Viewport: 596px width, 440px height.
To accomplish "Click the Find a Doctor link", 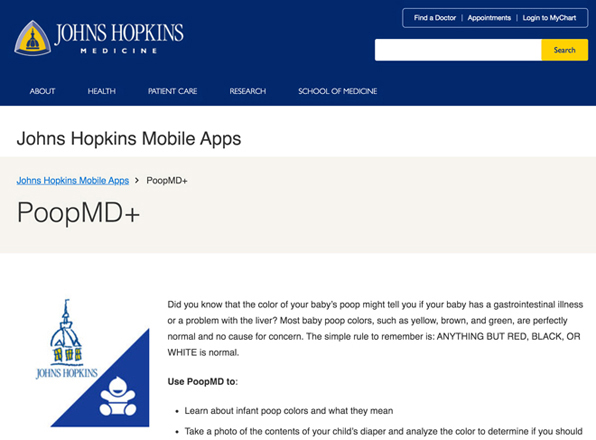I will coord(435,18).
